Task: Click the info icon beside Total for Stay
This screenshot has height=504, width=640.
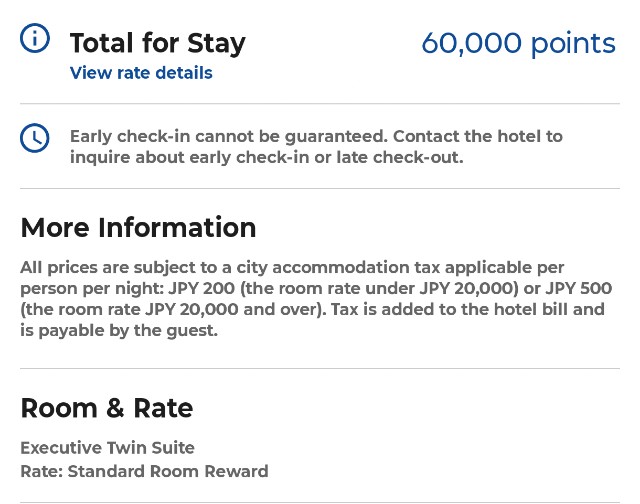Action: 35,38
